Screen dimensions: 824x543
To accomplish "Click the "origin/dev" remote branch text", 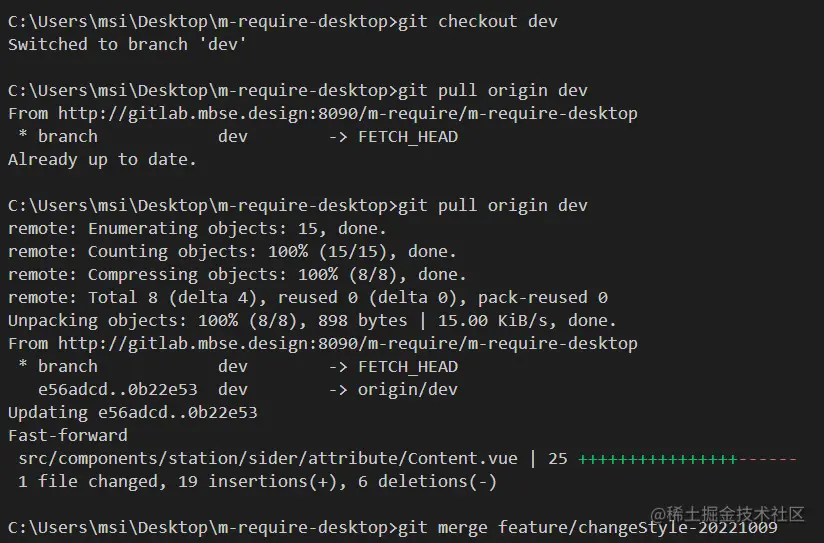I will (x=407, y=389).
